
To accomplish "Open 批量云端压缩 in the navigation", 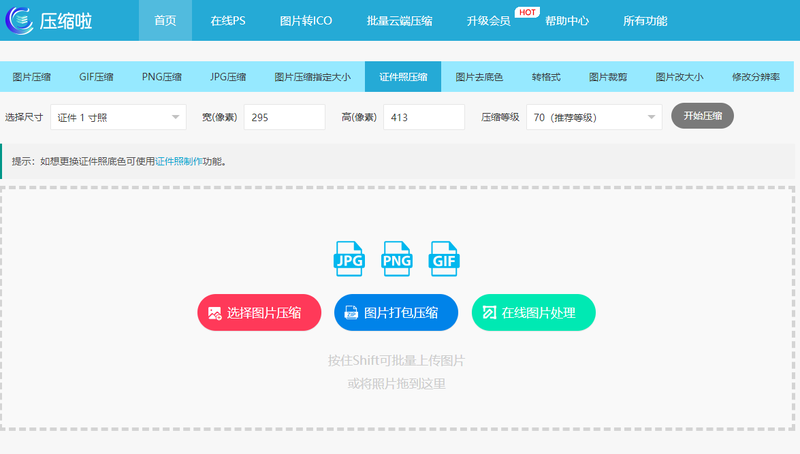I will point(399,20).
